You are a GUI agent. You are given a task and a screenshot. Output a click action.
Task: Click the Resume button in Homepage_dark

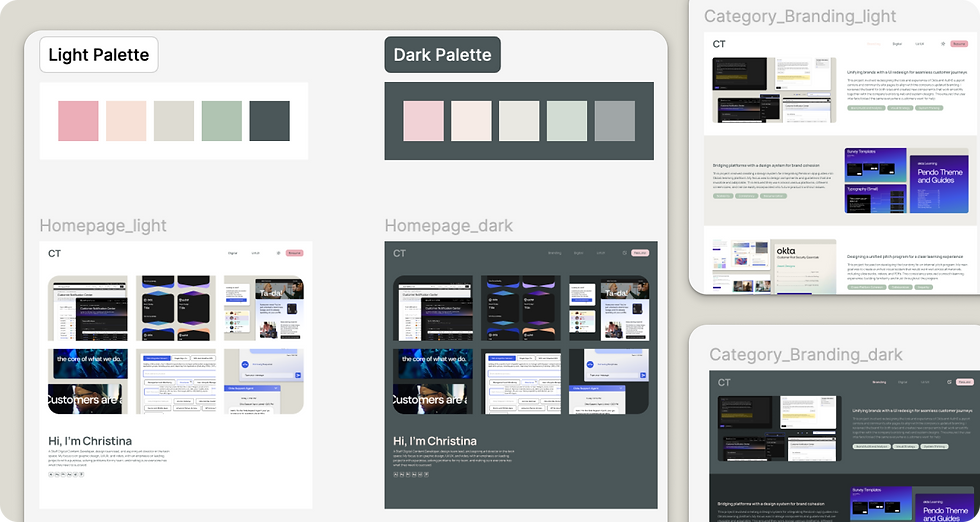click(x=640, y=253)
